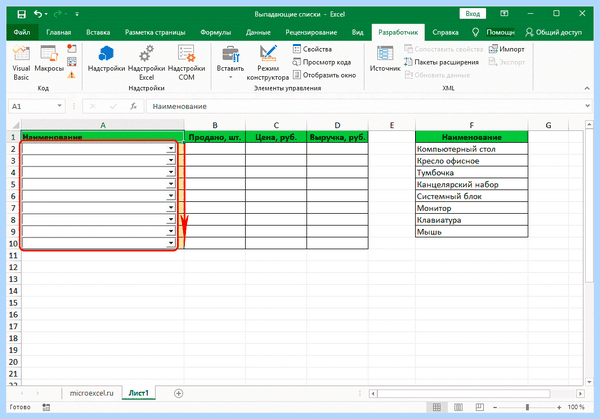The width and height of the screenshot is (600, 419).
Task: Switch to the Вставка tab
Action: tap(98, 32)
